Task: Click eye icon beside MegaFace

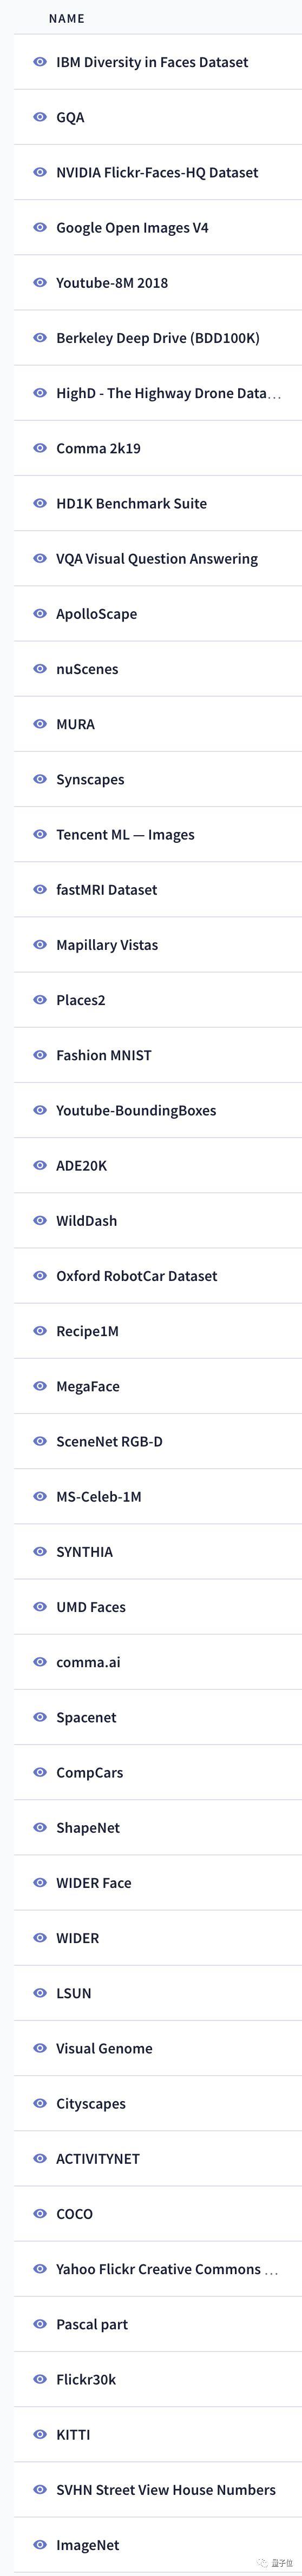Action: pos(40,1386)
